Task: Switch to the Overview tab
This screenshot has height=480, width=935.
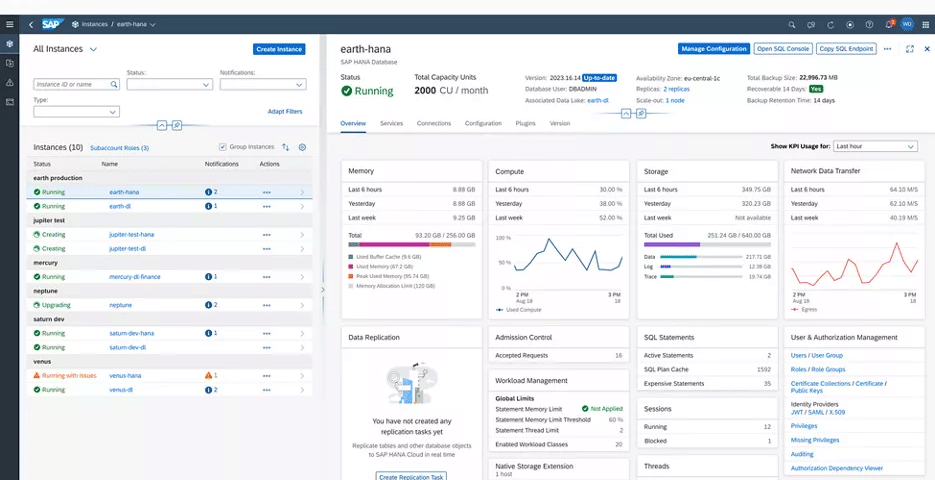Action: (x=352, y=123)
